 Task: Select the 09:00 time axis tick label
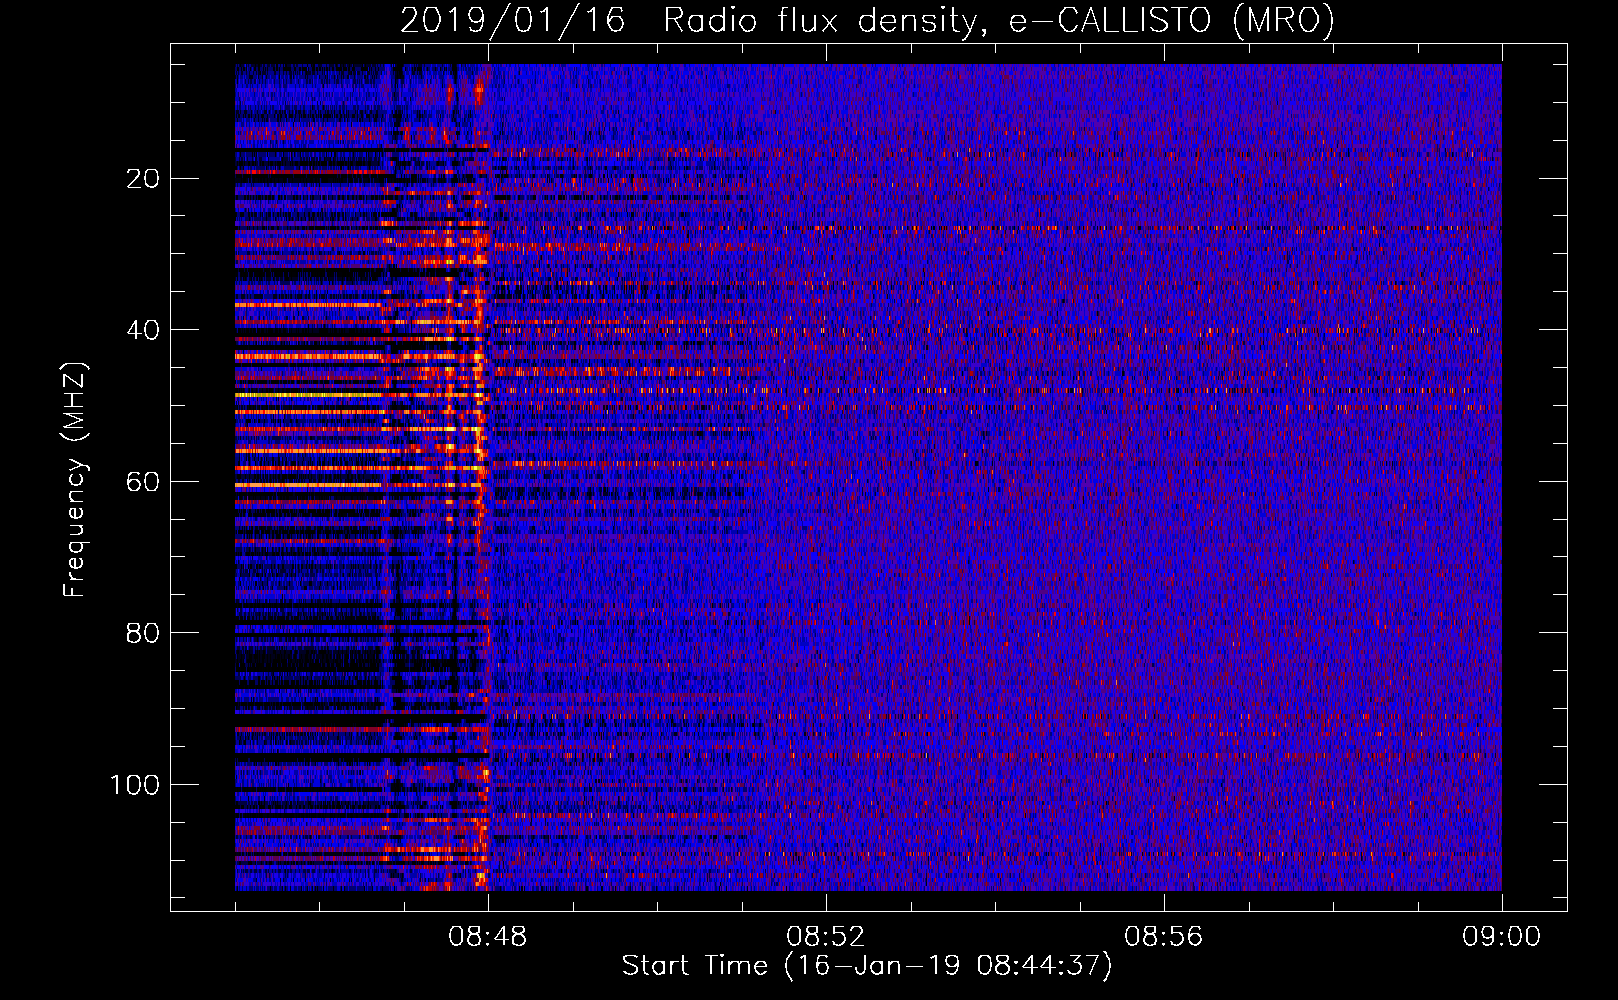[1501, 937]
